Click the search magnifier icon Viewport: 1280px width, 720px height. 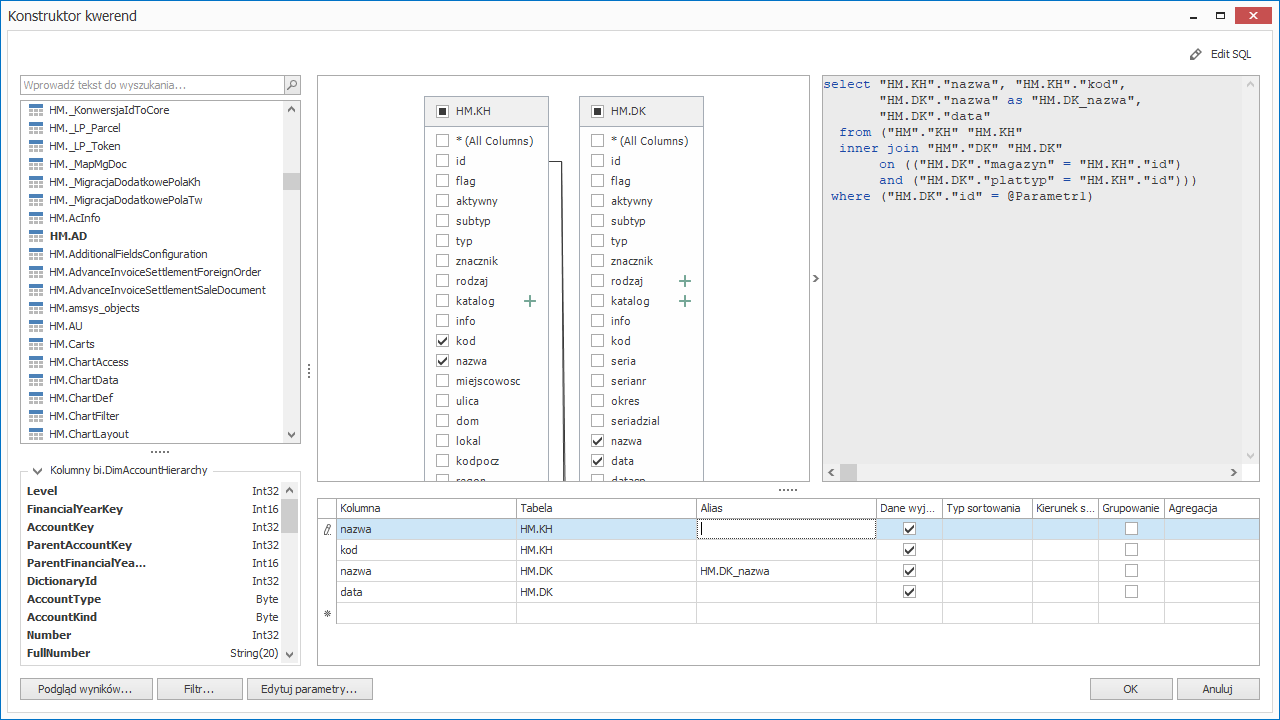pos(291,86)
